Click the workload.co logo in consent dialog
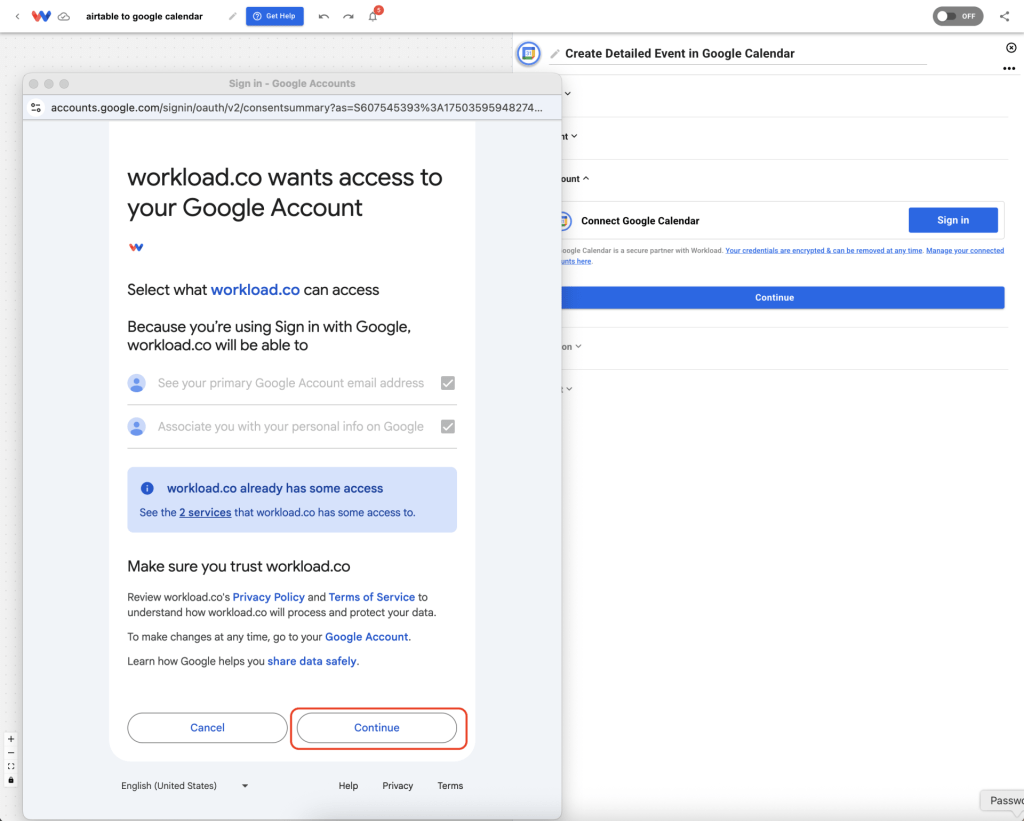Image resolution: width=1024 pixels, height=821 pixels. (136, 247)
